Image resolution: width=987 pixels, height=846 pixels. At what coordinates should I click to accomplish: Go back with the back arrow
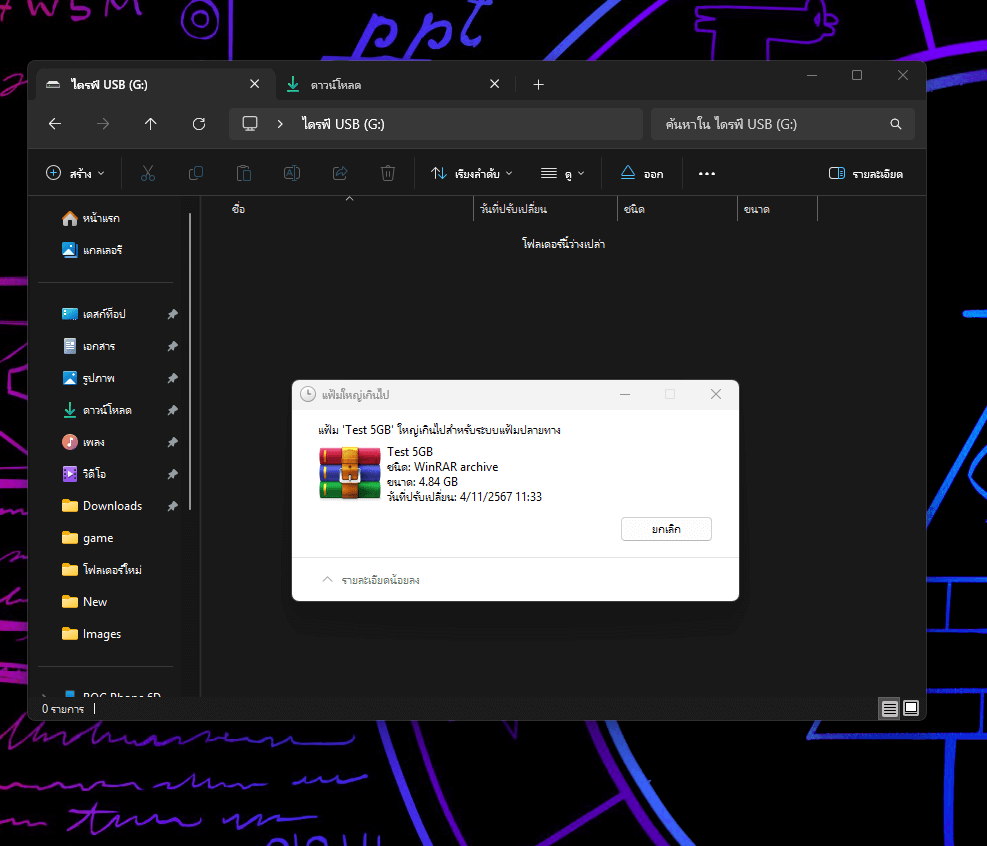pyautogui.click(x=55, y=124)
